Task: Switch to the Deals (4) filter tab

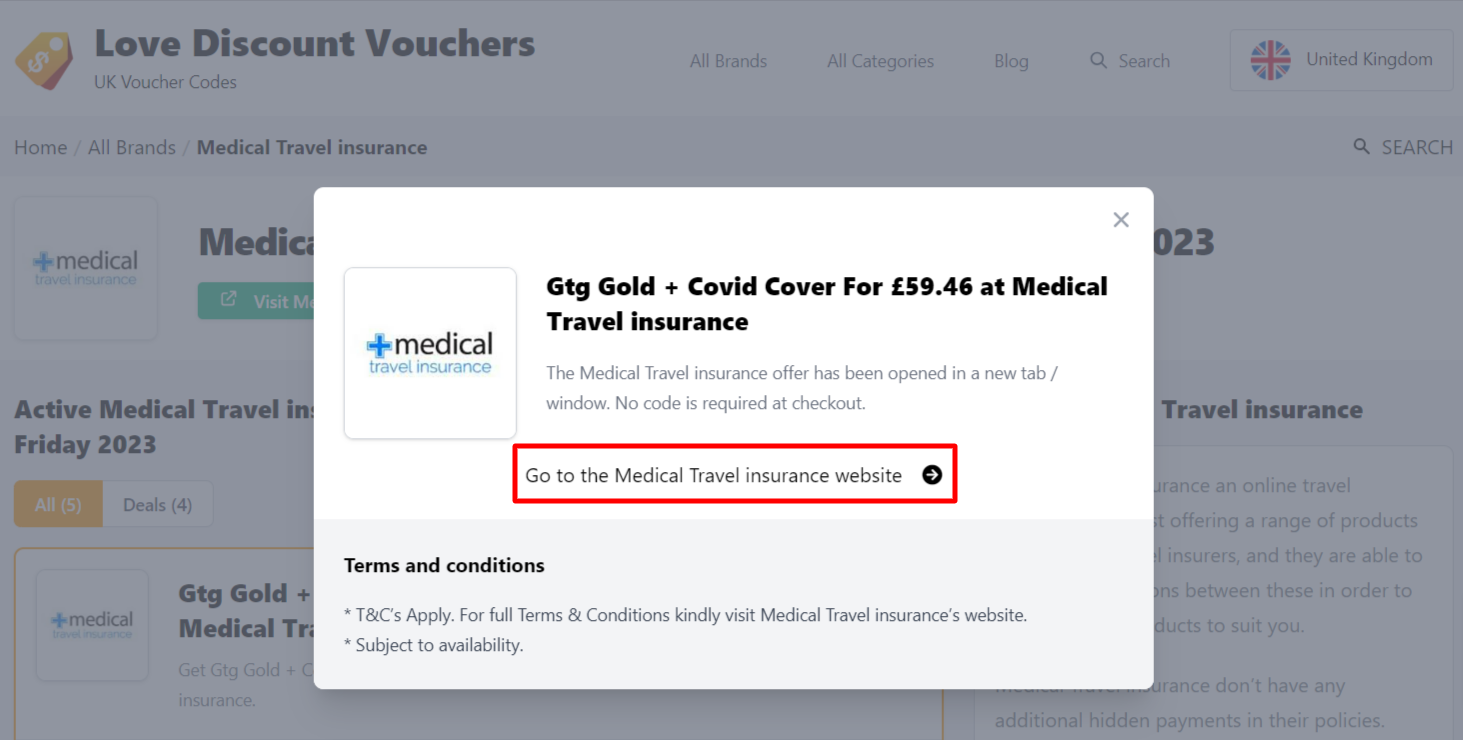Action: 156,504
